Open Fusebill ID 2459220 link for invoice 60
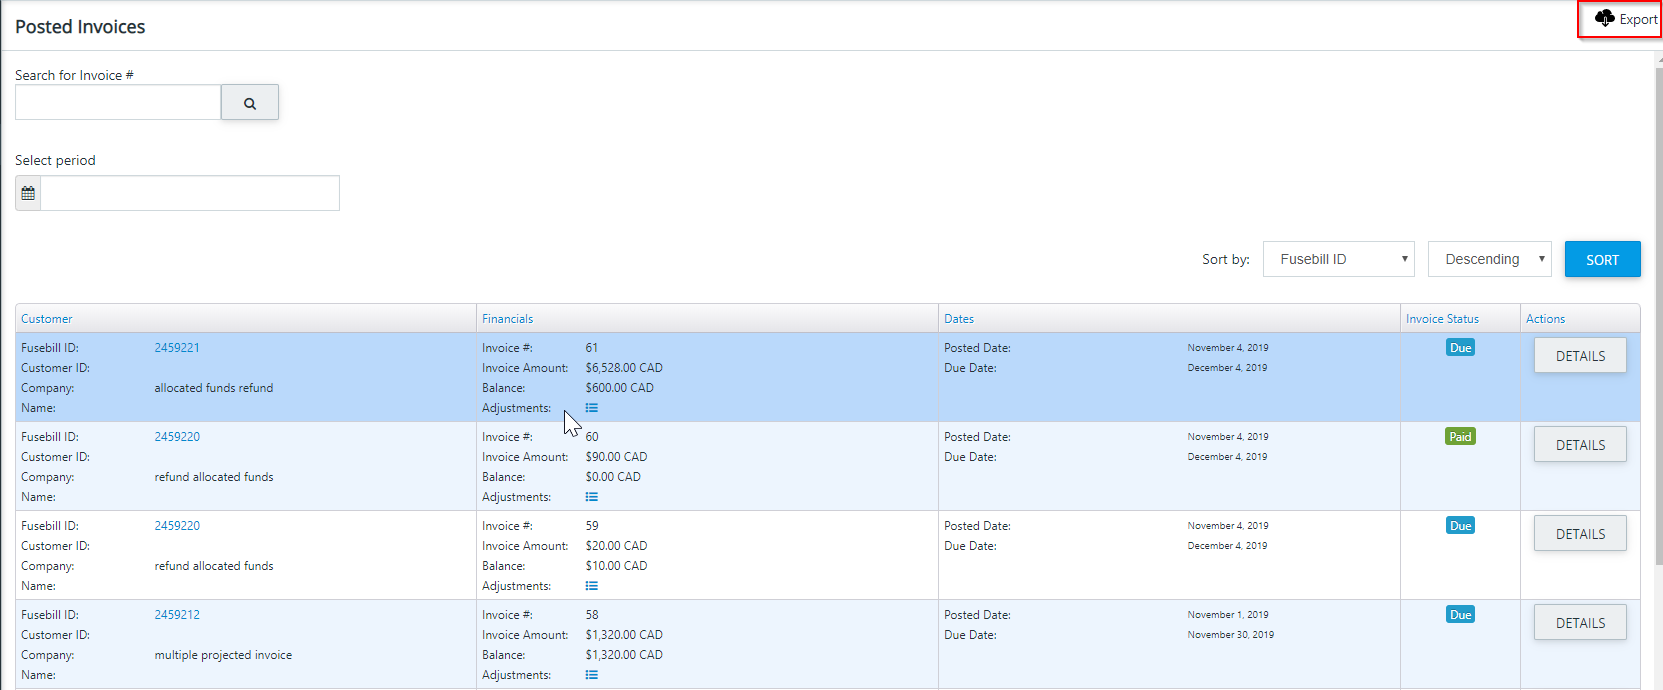This screenshot has width=1663, height=690. (x=177, y=437)
